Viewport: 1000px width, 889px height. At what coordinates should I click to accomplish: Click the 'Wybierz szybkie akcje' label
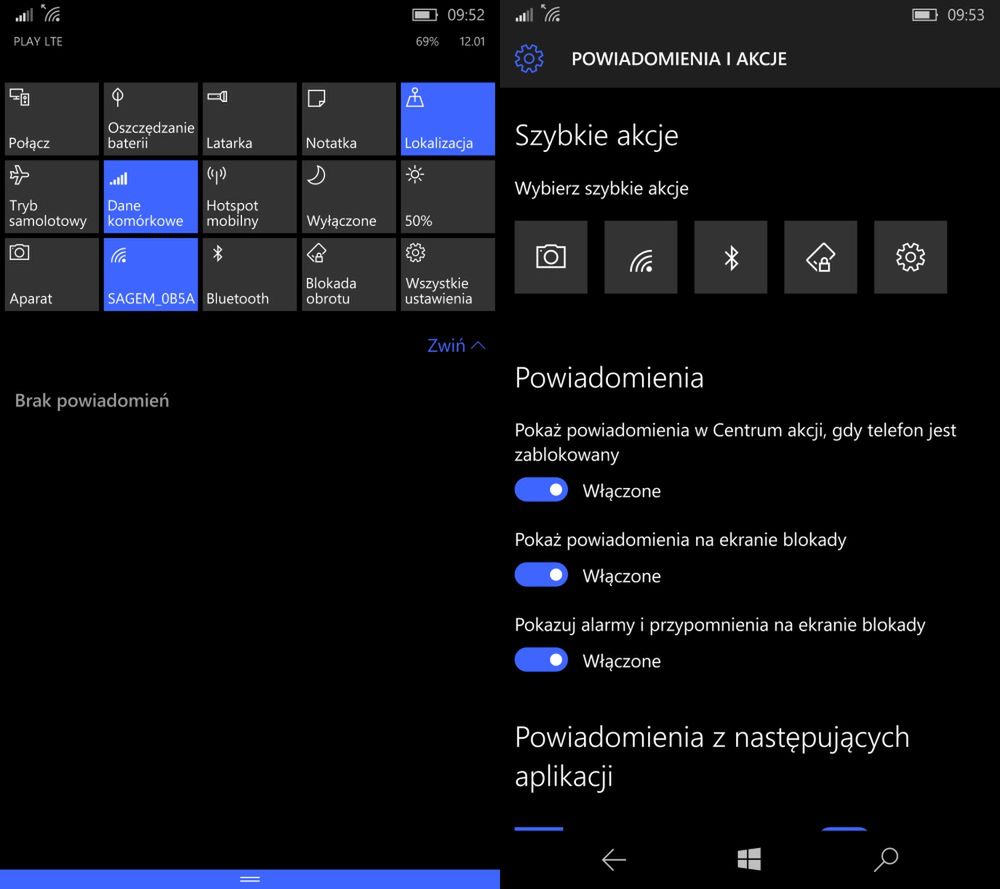tap(601, 189)
